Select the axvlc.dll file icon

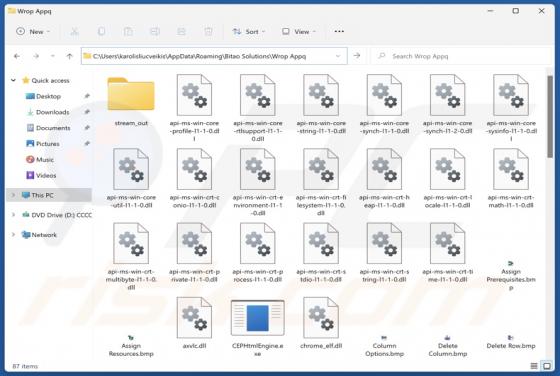[194, 317]
